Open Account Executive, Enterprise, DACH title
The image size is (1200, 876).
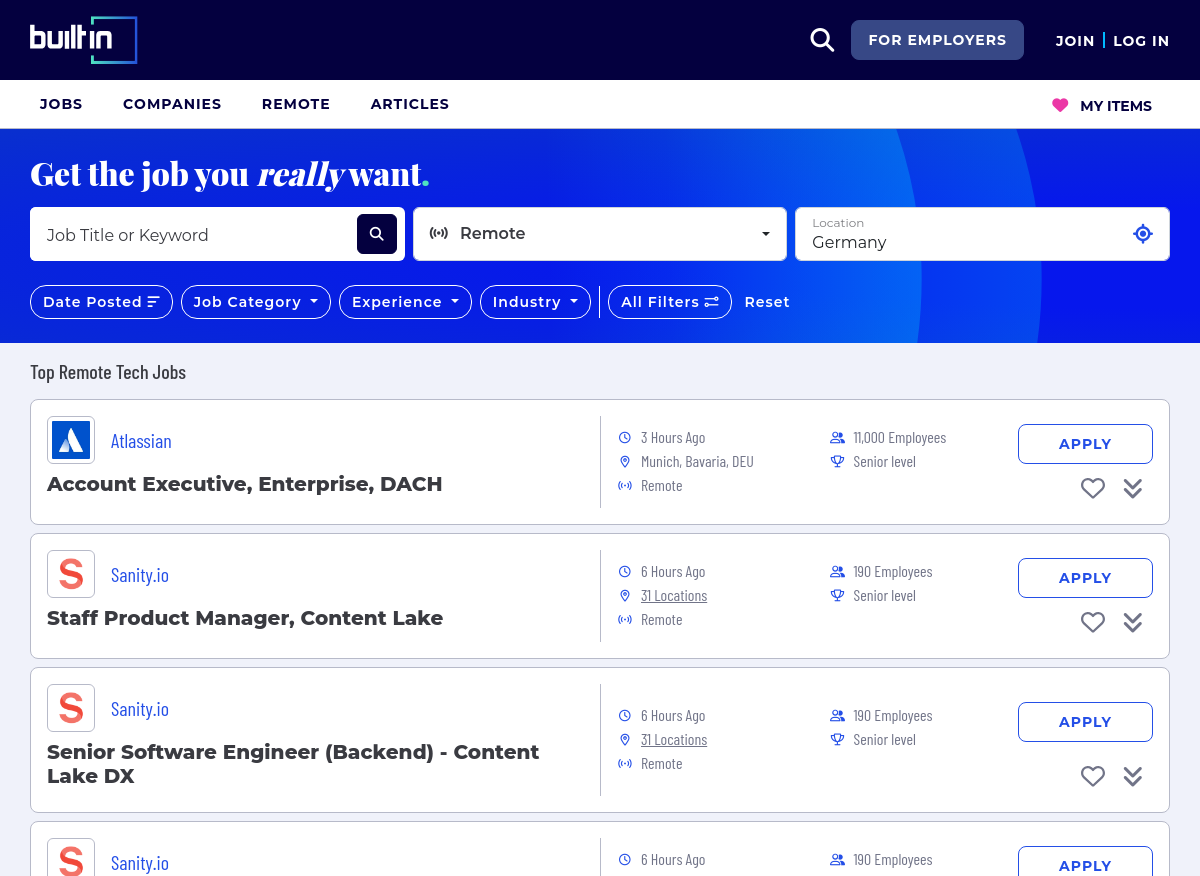pyautogui.click(x=245, y=484)
